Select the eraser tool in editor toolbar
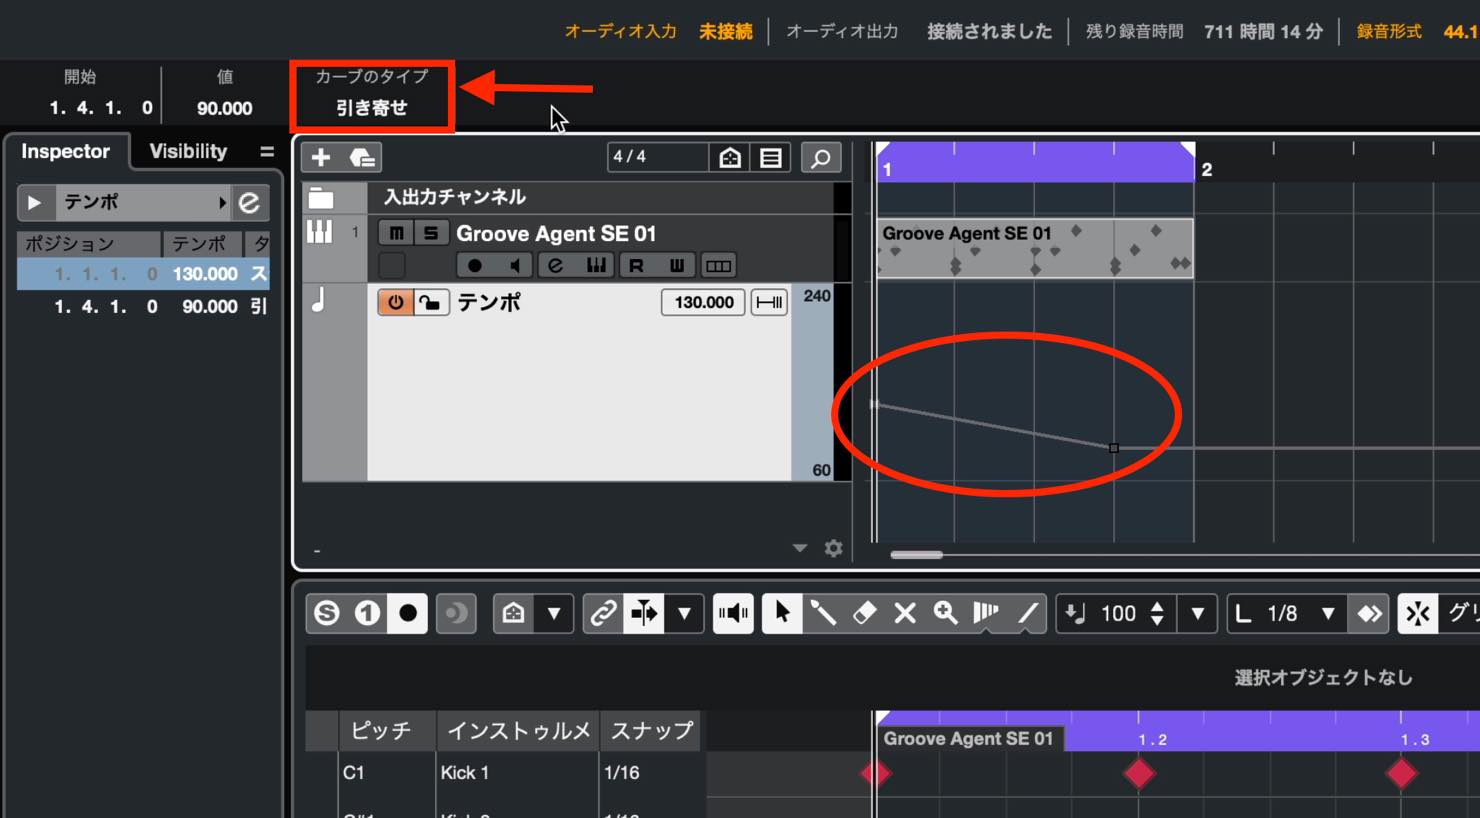1480x818 pixels. pyautogui.click(x=864, y=613)
